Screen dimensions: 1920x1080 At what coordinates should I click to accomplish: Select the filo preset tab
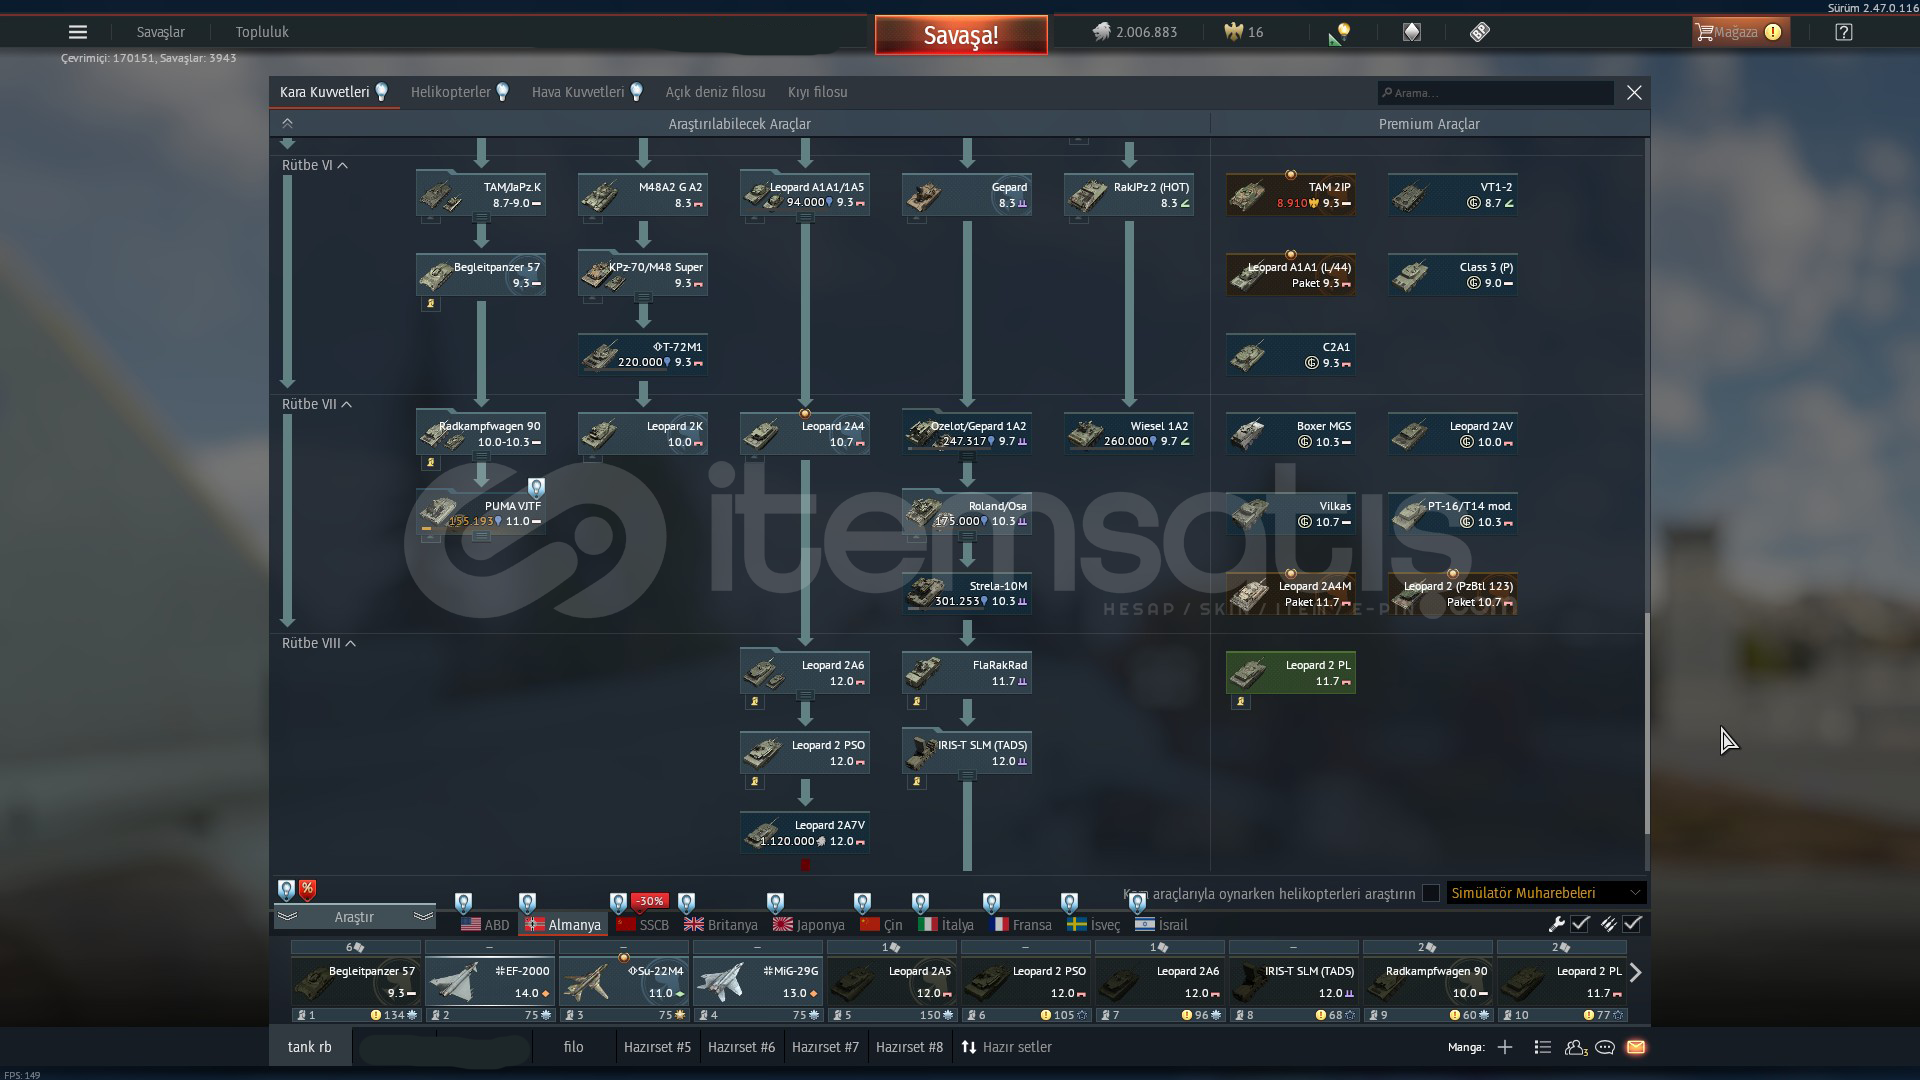coord(573,1047)
